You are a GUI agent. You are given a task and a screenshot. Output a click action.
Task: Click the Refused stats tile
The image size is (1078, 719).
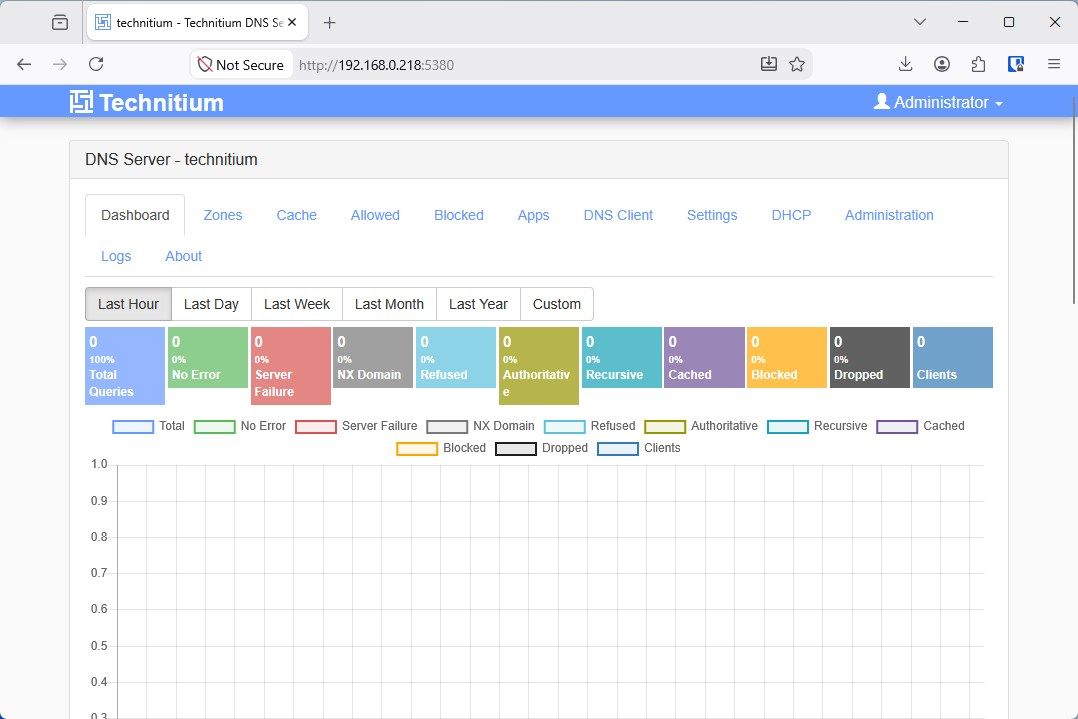(456, 357)
